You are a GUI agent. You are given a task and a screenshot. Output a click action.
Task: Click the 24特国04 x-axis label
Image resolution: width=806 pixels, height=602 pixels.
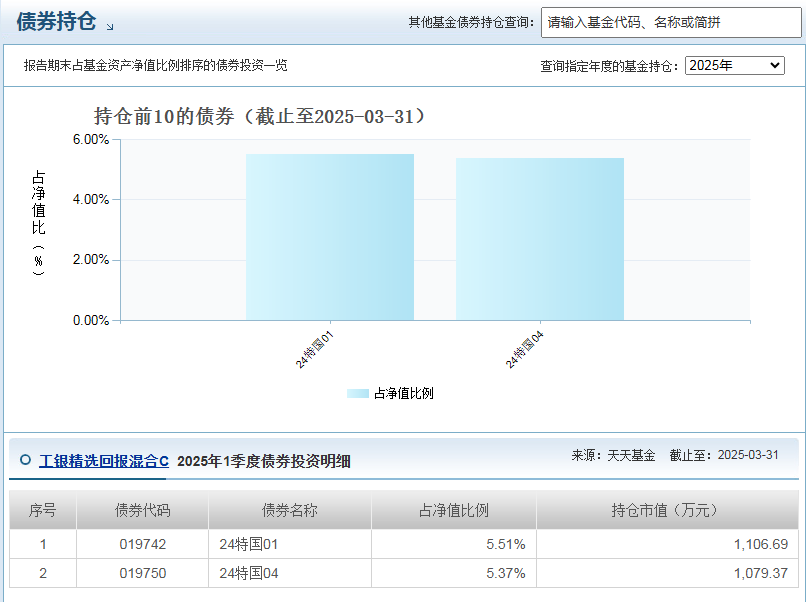[x=524, y=350]
